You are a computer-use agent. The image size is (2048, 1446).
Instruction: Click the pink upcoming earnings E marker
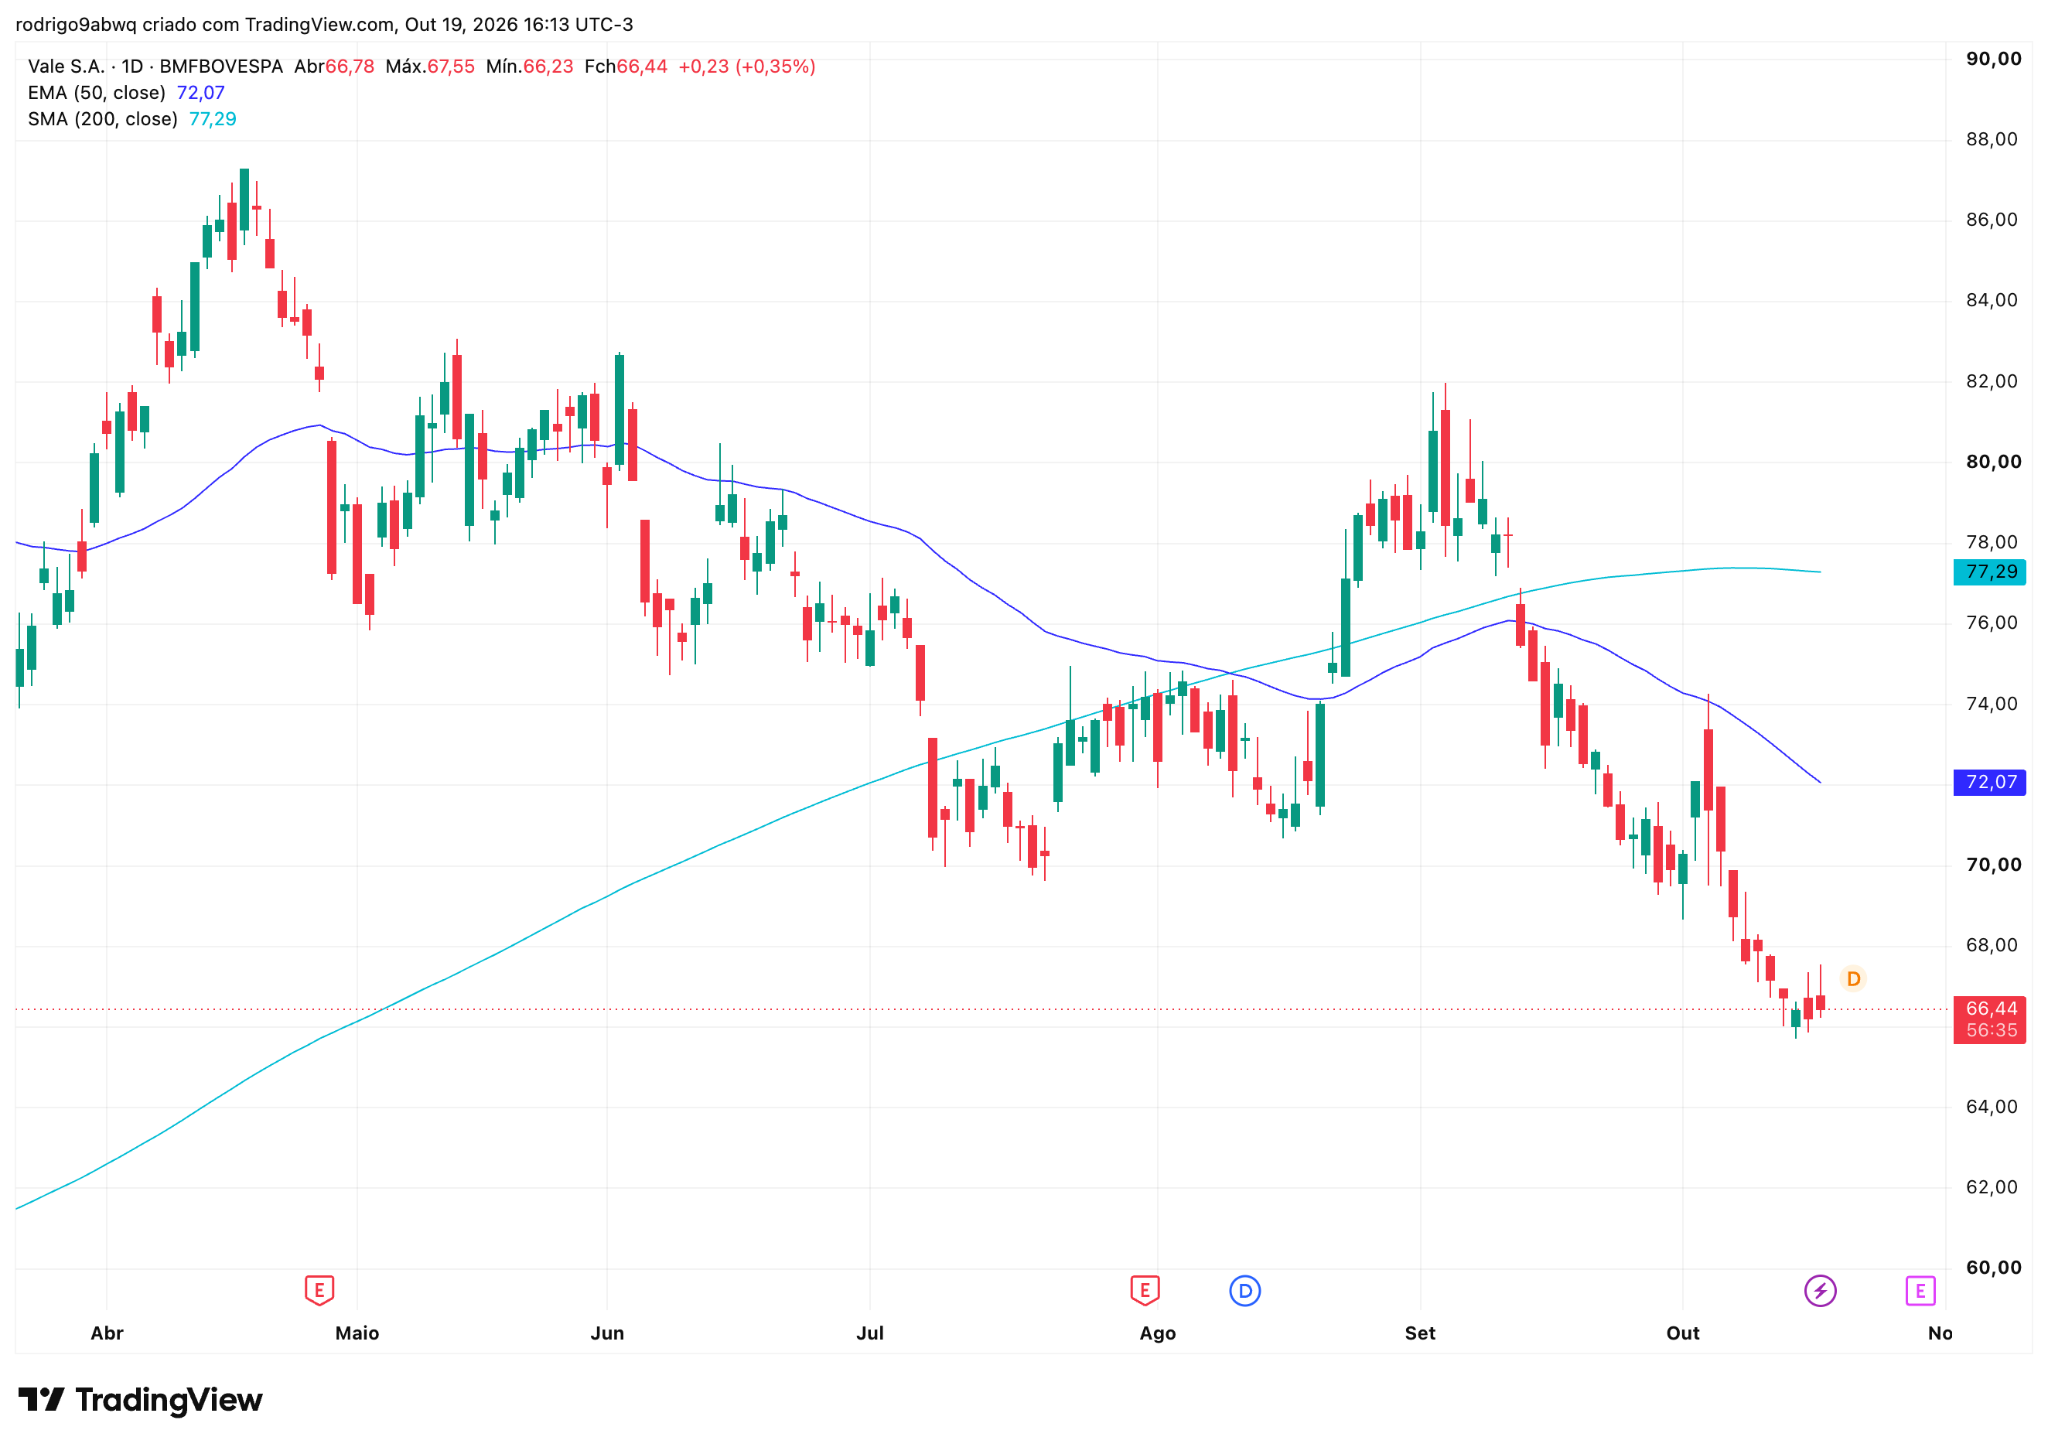1920,1291
